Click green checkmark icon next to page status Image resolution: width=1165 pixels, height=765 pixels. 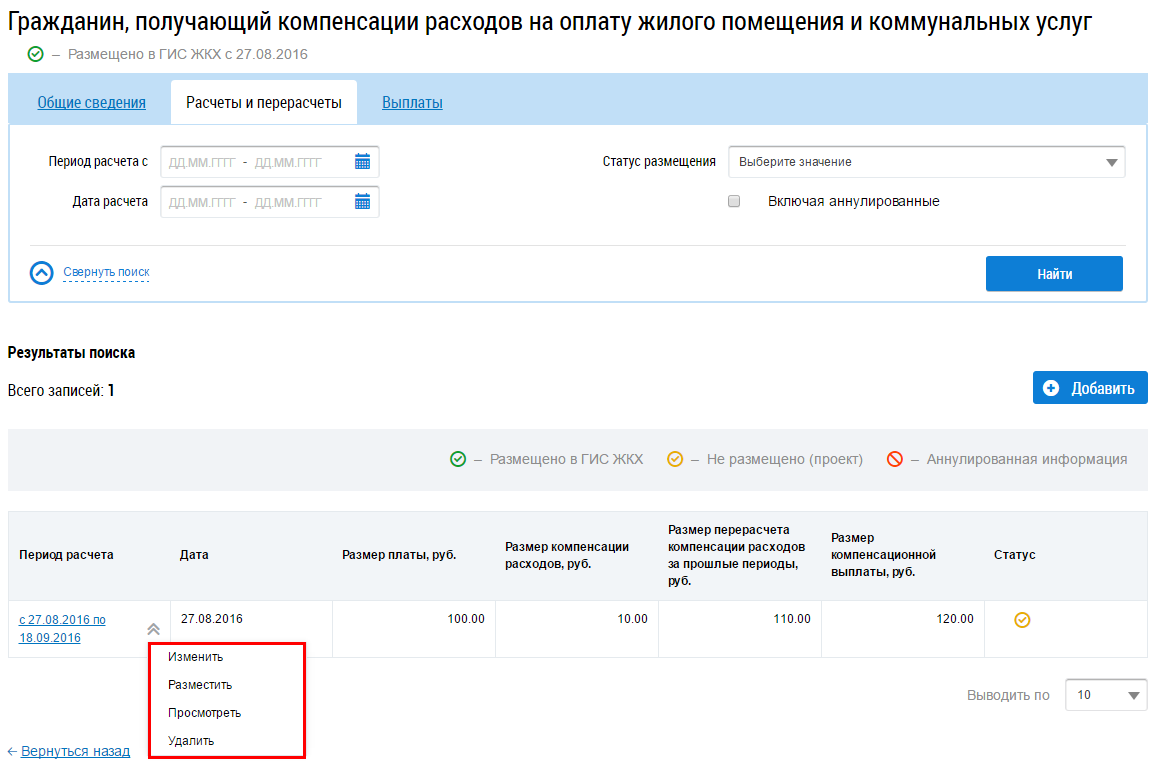click(36, 54)
